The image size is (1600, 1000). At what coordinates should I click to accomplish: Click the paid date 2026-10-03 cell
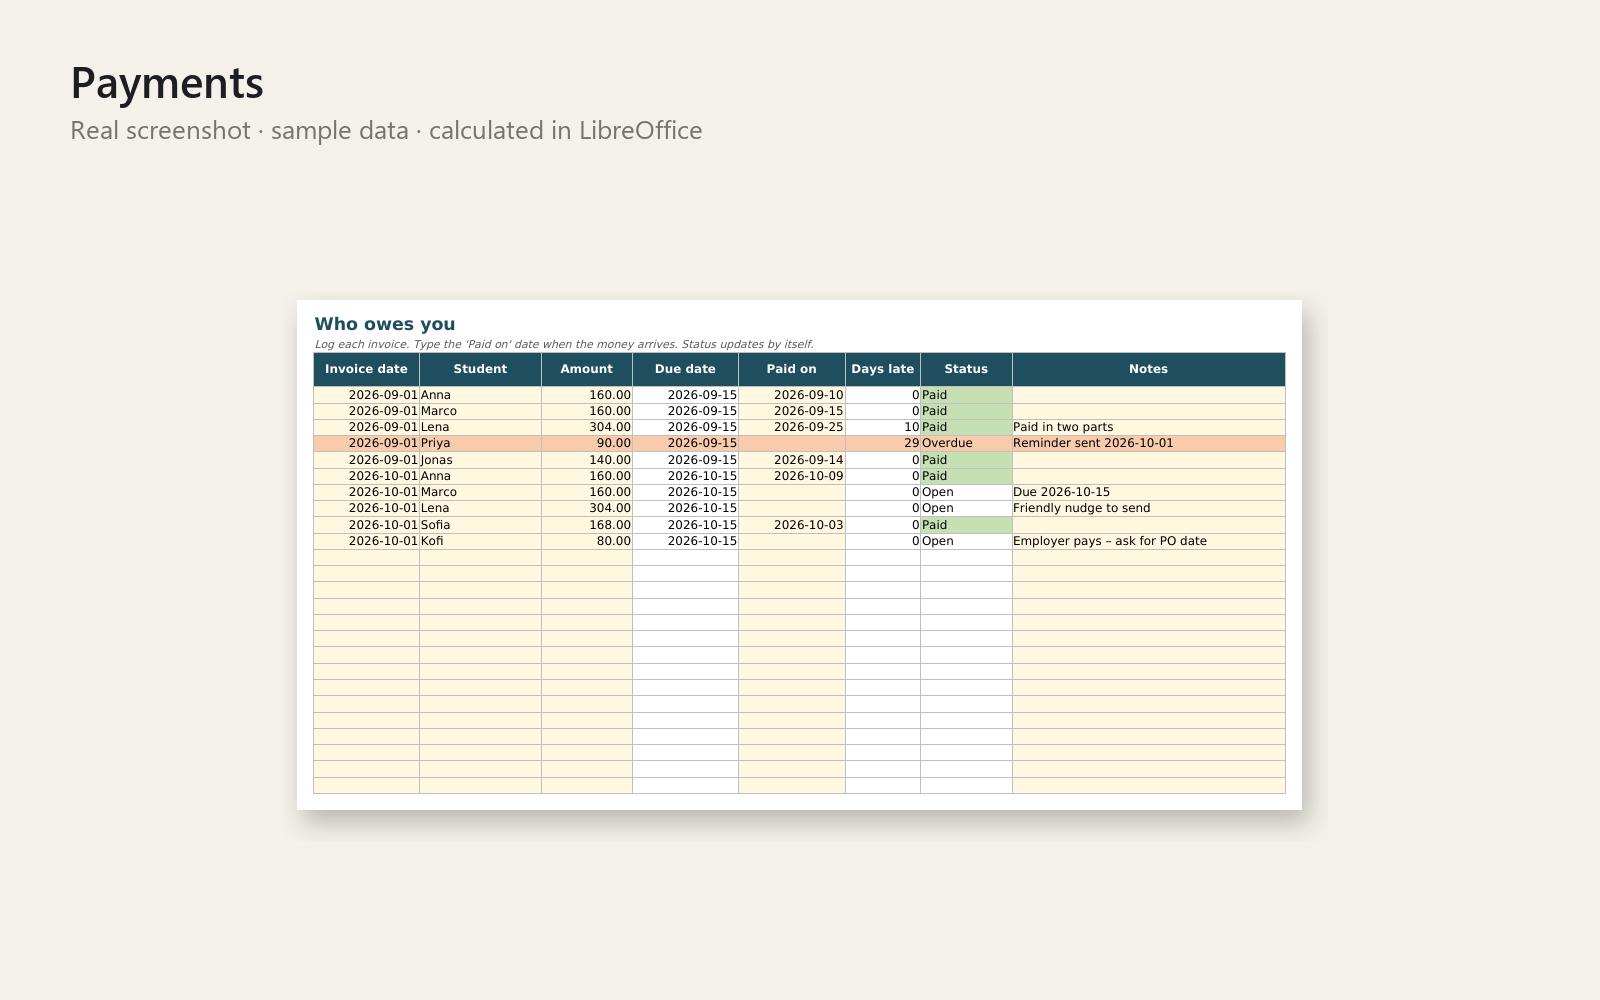pos(792,525)
